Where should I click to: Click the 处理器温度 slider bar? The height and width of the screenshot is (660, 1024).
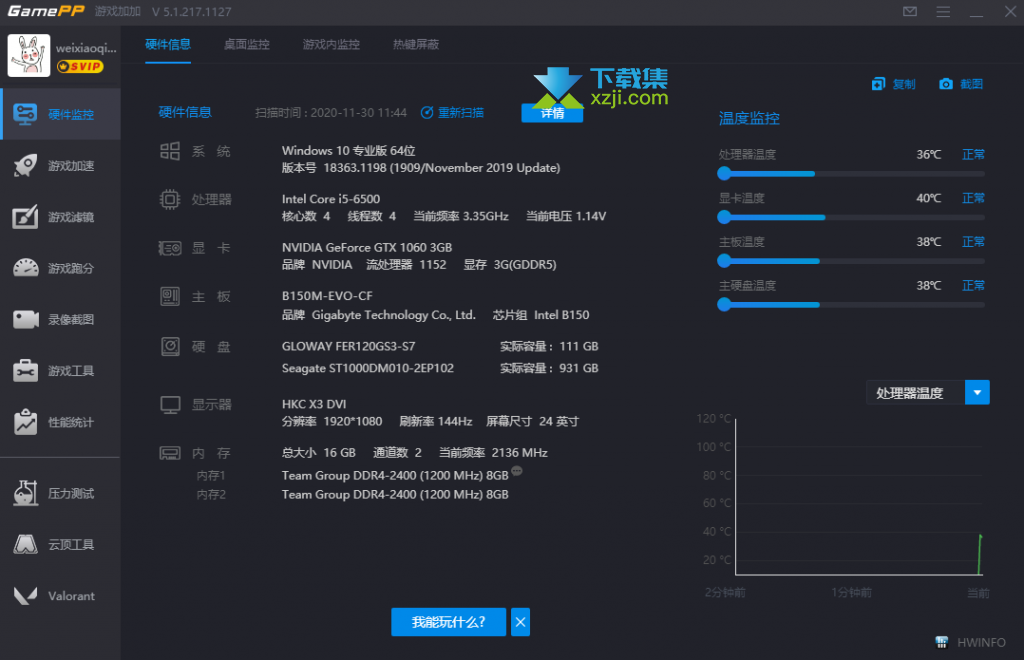tap(851, 174)
